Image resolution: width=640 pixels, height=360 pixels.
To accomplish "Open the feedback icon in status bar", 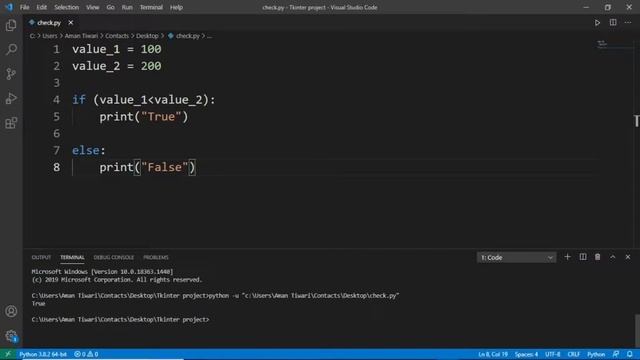I will [616, 354].
